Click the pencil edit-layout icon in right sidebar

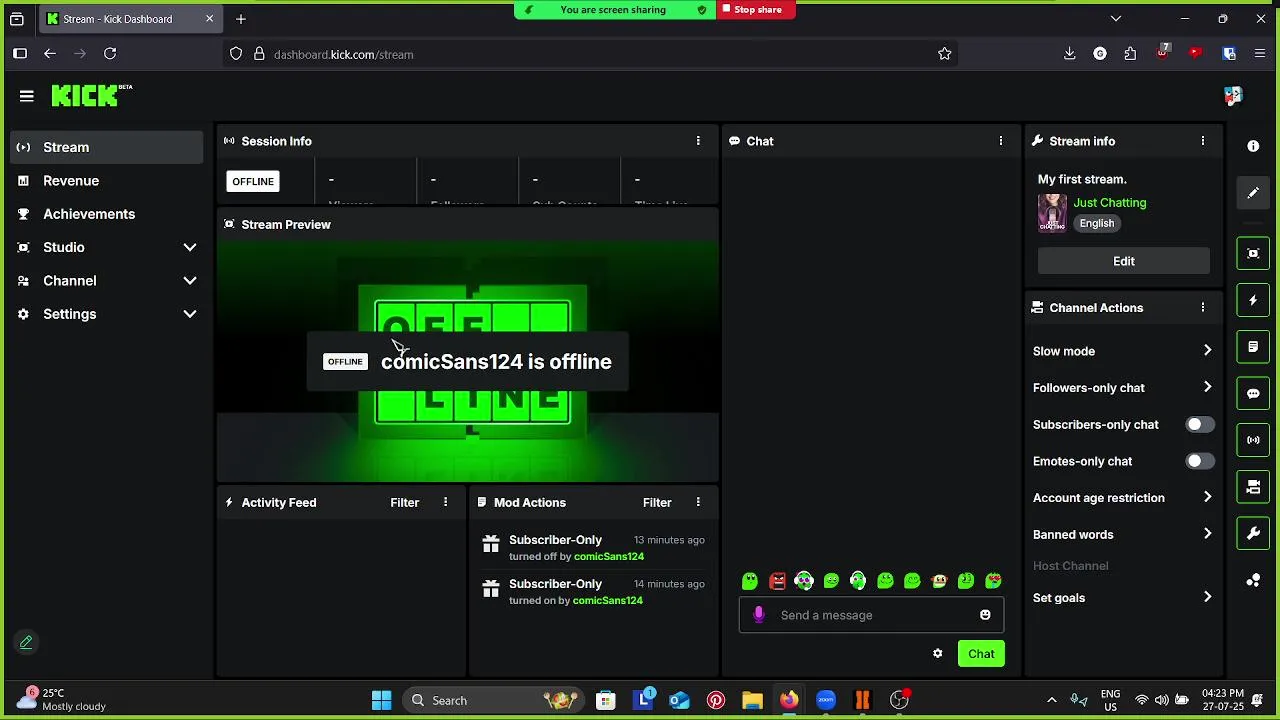pyautogui.click(x=1253, y=193)
